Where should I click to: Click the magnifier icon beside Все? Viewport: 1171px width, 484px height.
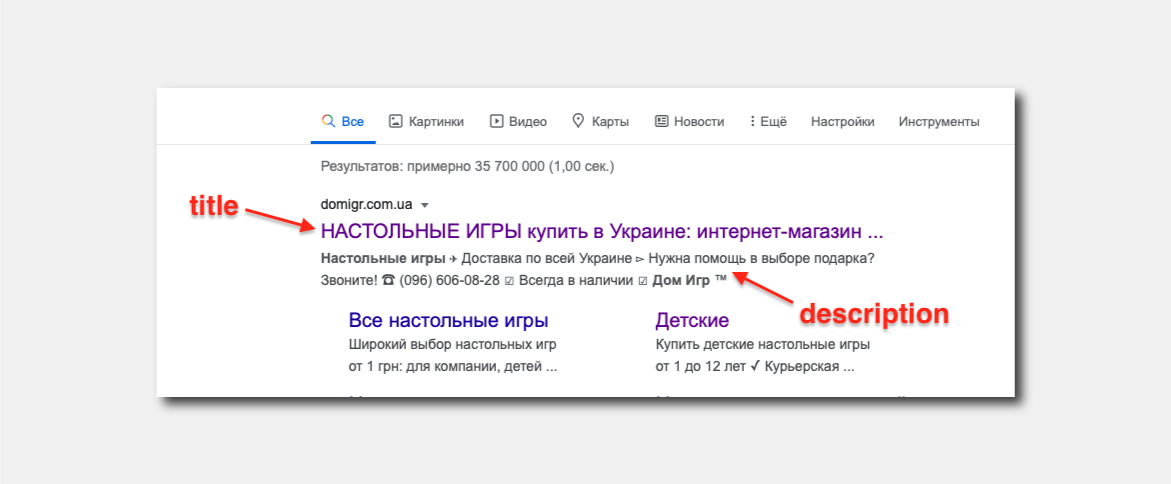coord(327,121)
